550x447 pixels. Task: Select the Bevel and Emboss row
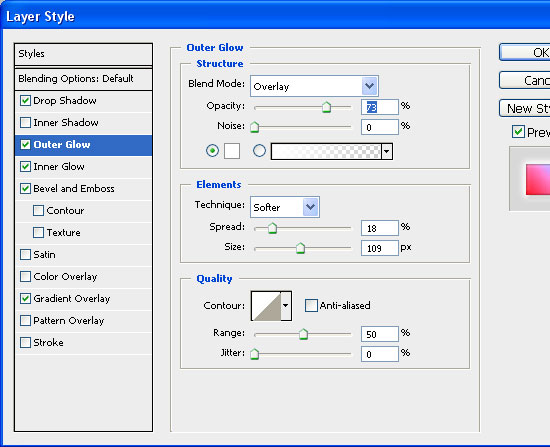coord(83,189)
